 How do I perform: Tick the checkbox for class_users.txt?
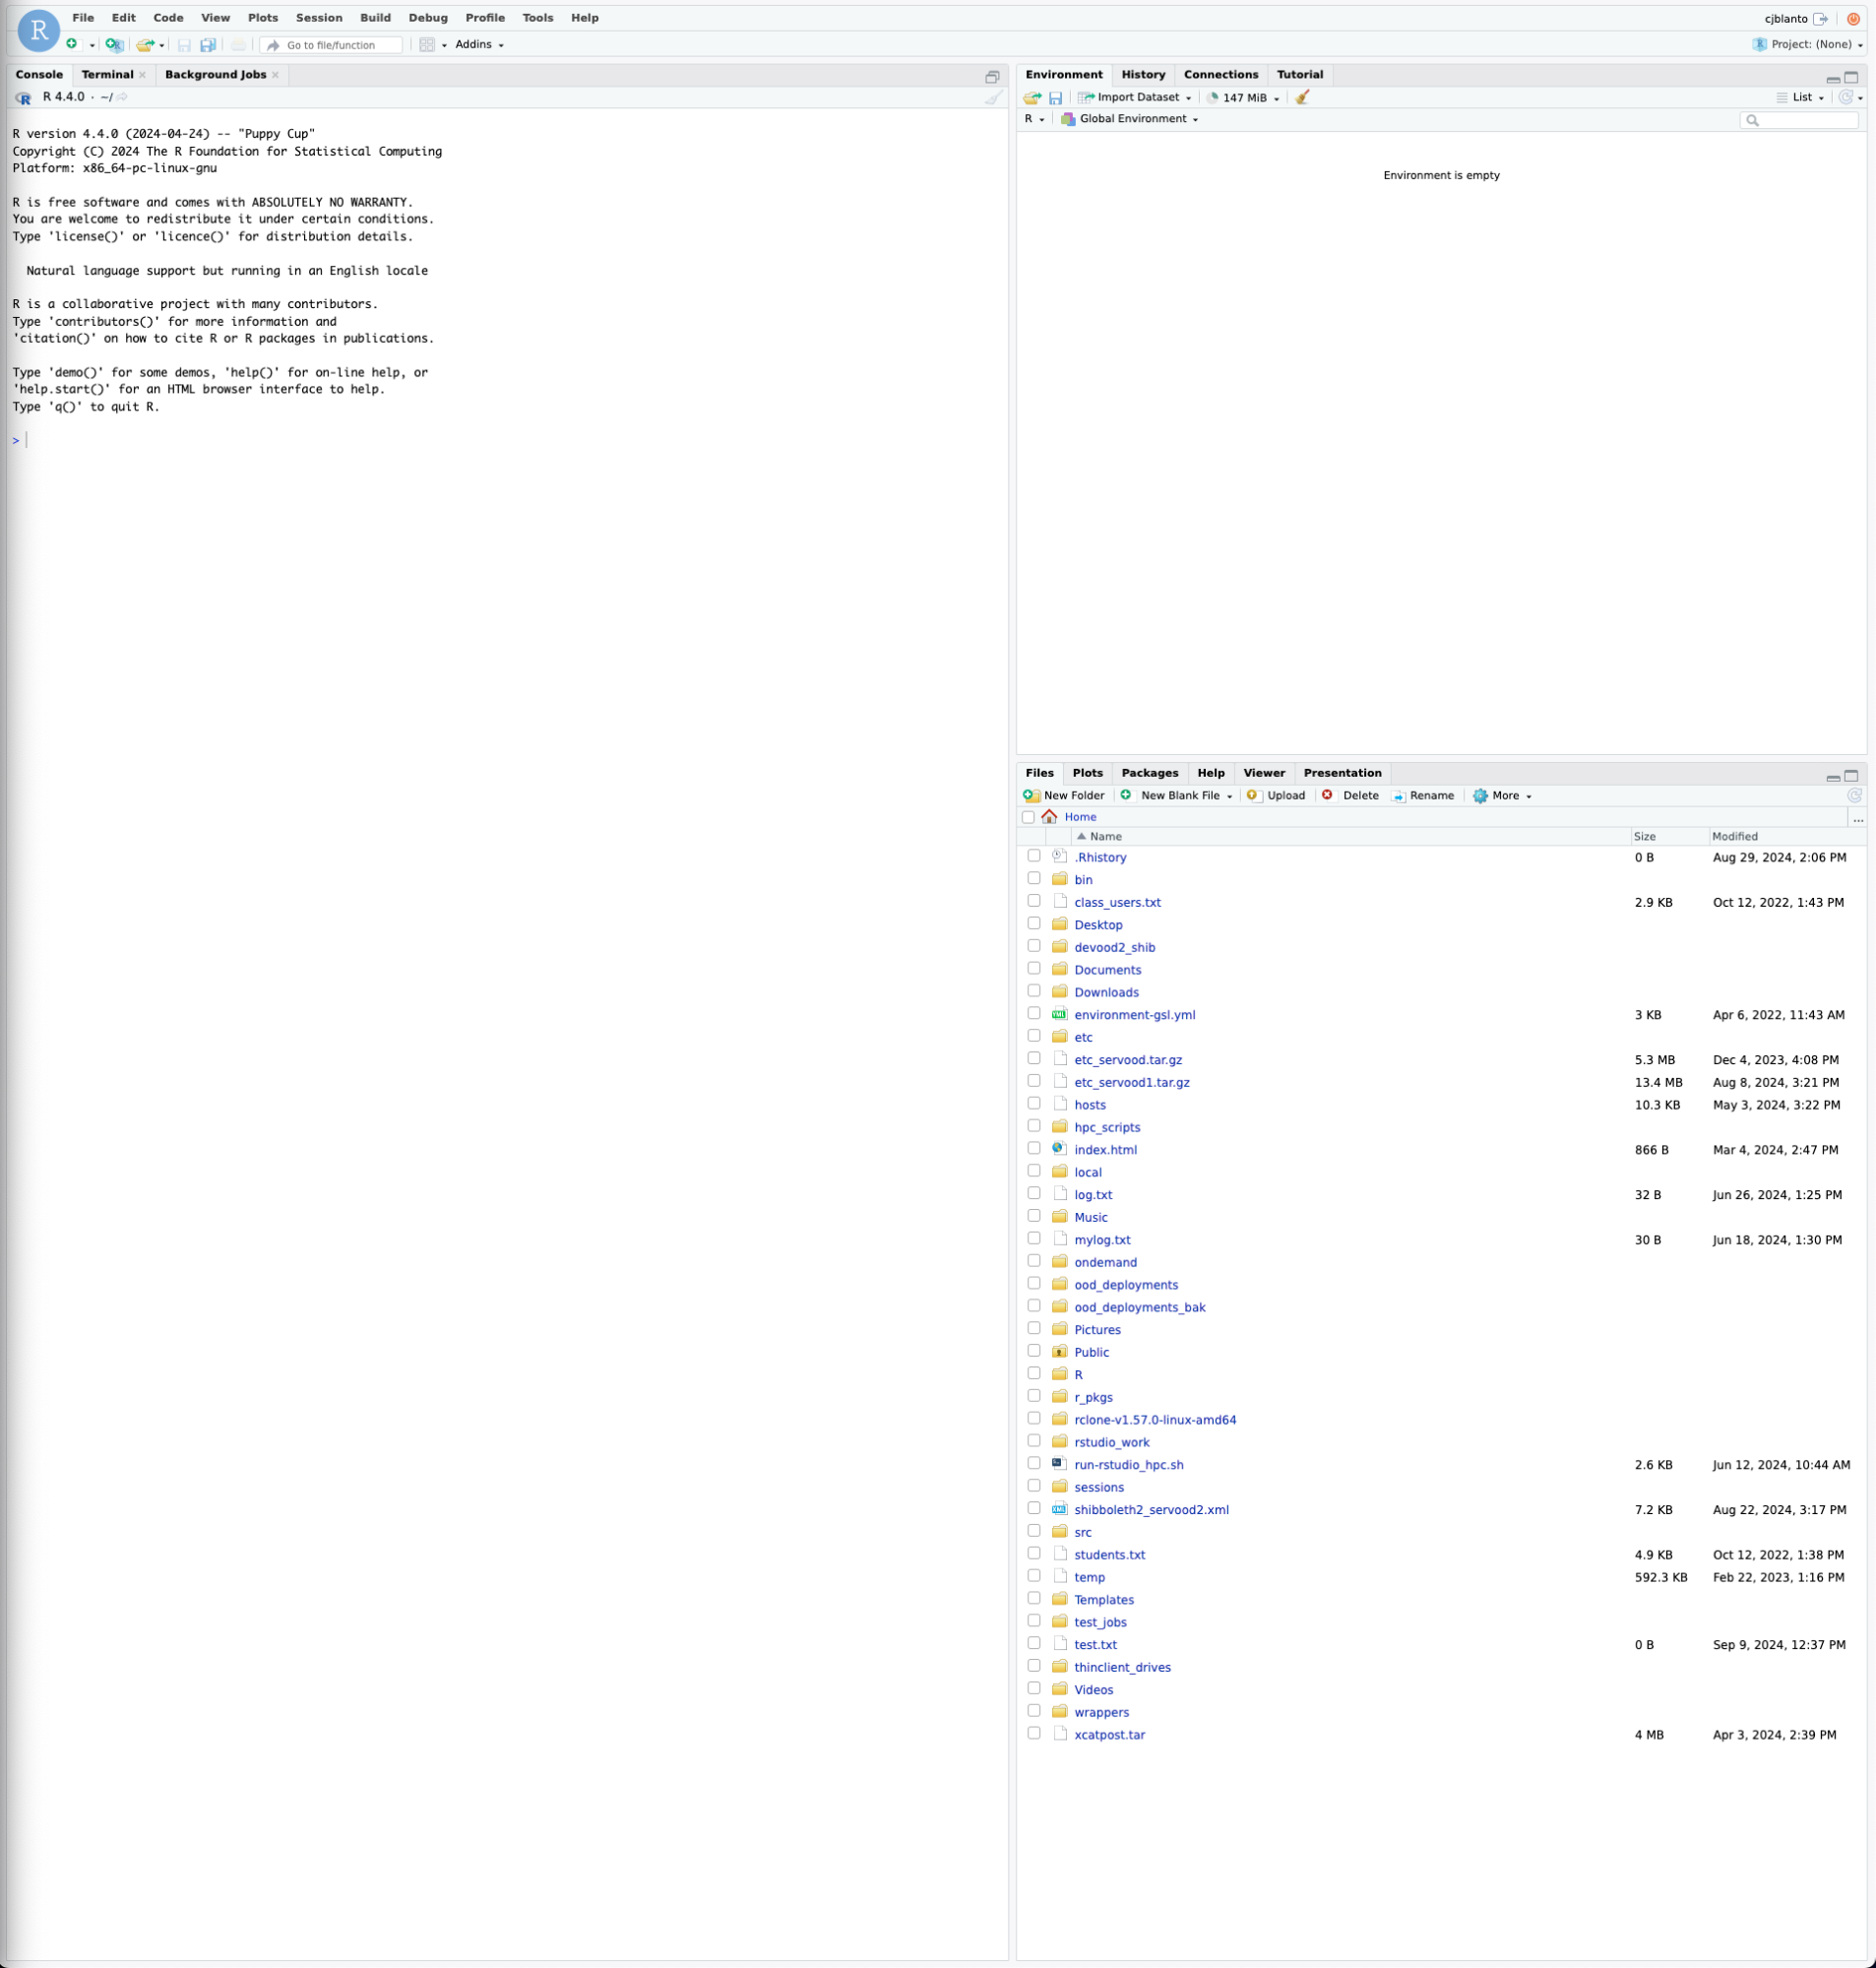tap(1034, 901)
